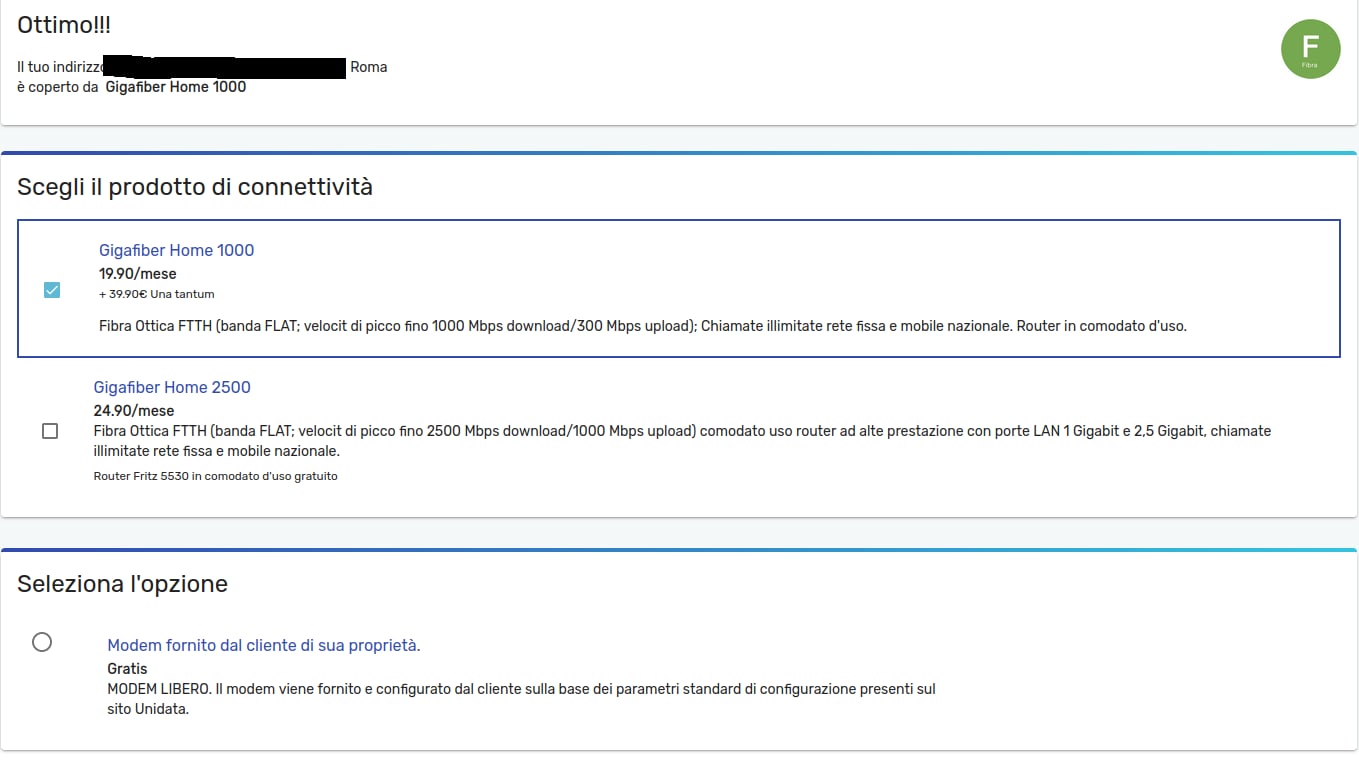Click the 1000 Mbps FTTH description text
Screen dimensions: 1359x767
[x=643, y=326]
